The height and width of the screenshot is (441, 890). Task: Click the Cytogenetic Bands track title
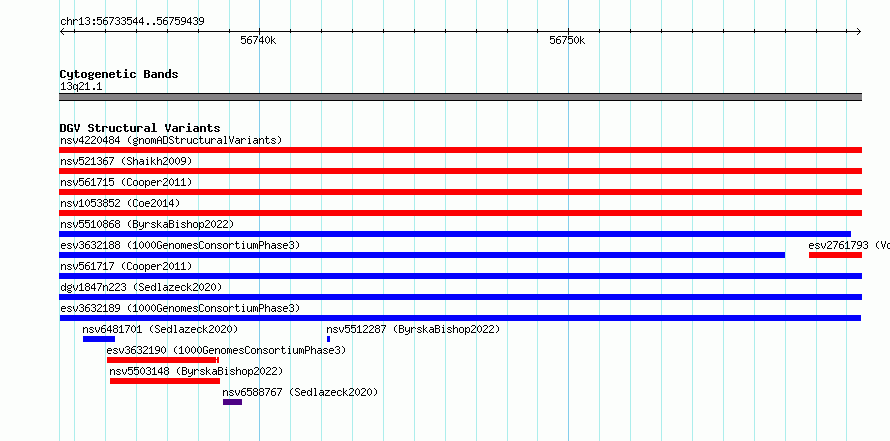(x=119, y=74)
